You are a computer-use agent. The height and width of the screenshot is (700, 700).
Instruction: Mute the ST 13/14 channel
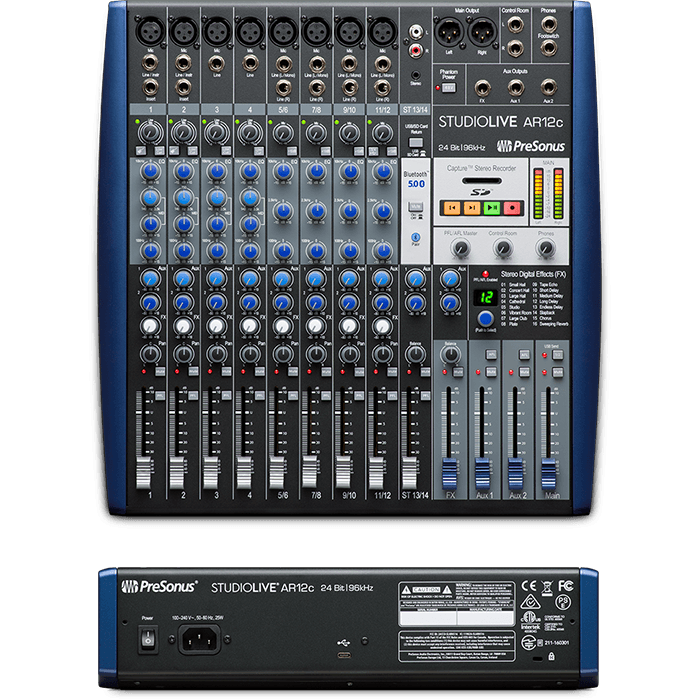(425, 371)
